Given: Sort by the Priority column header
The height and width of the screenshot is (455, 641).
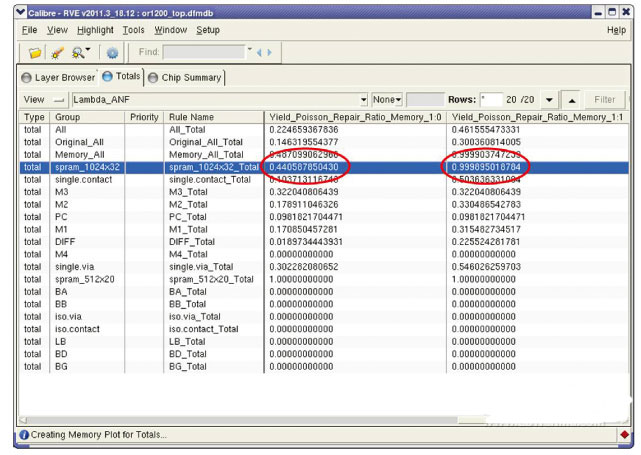Looking at the screenshot, I should [x=144, y=117].
